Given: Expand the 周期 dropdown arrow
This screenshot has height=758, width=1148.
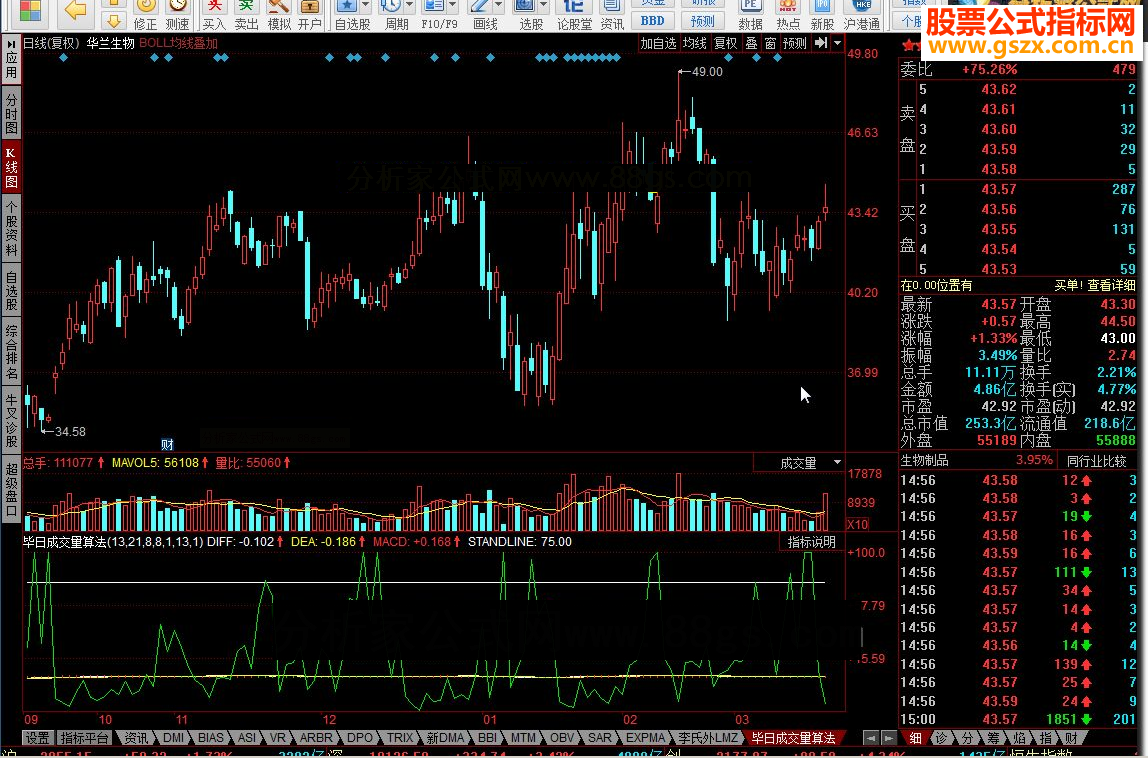Looking at the screenshot, I should 410,6.
